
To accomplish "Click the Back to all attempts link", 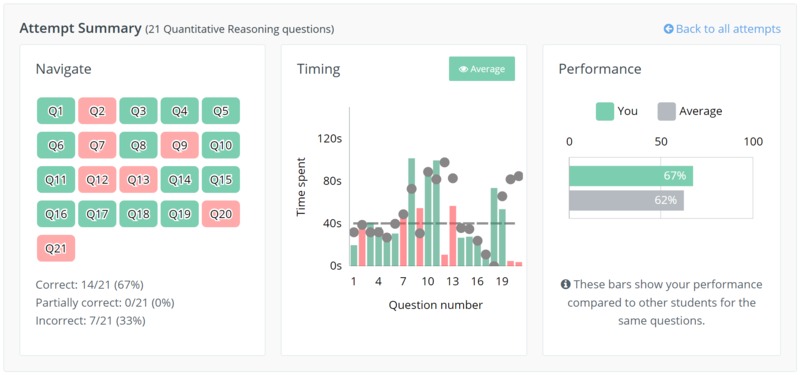I will click(x=722, y=29).
